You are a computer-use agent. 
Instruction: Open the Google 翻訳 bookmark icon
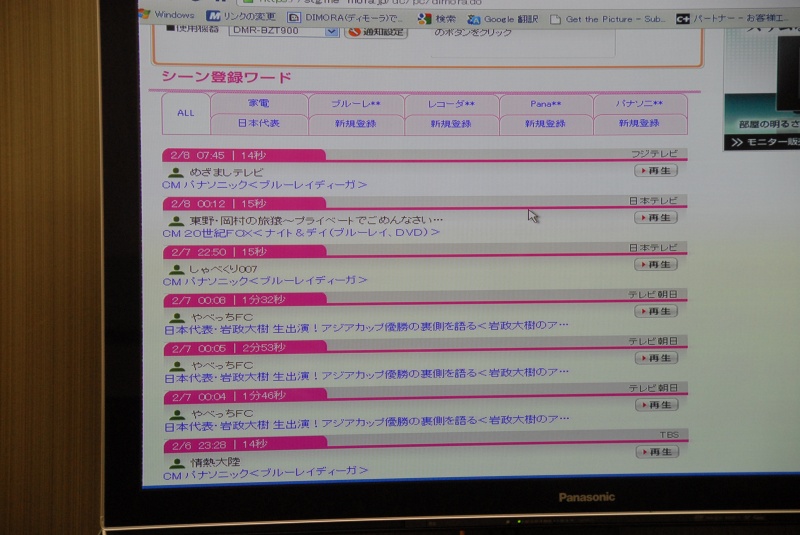[x=474, y=18]
